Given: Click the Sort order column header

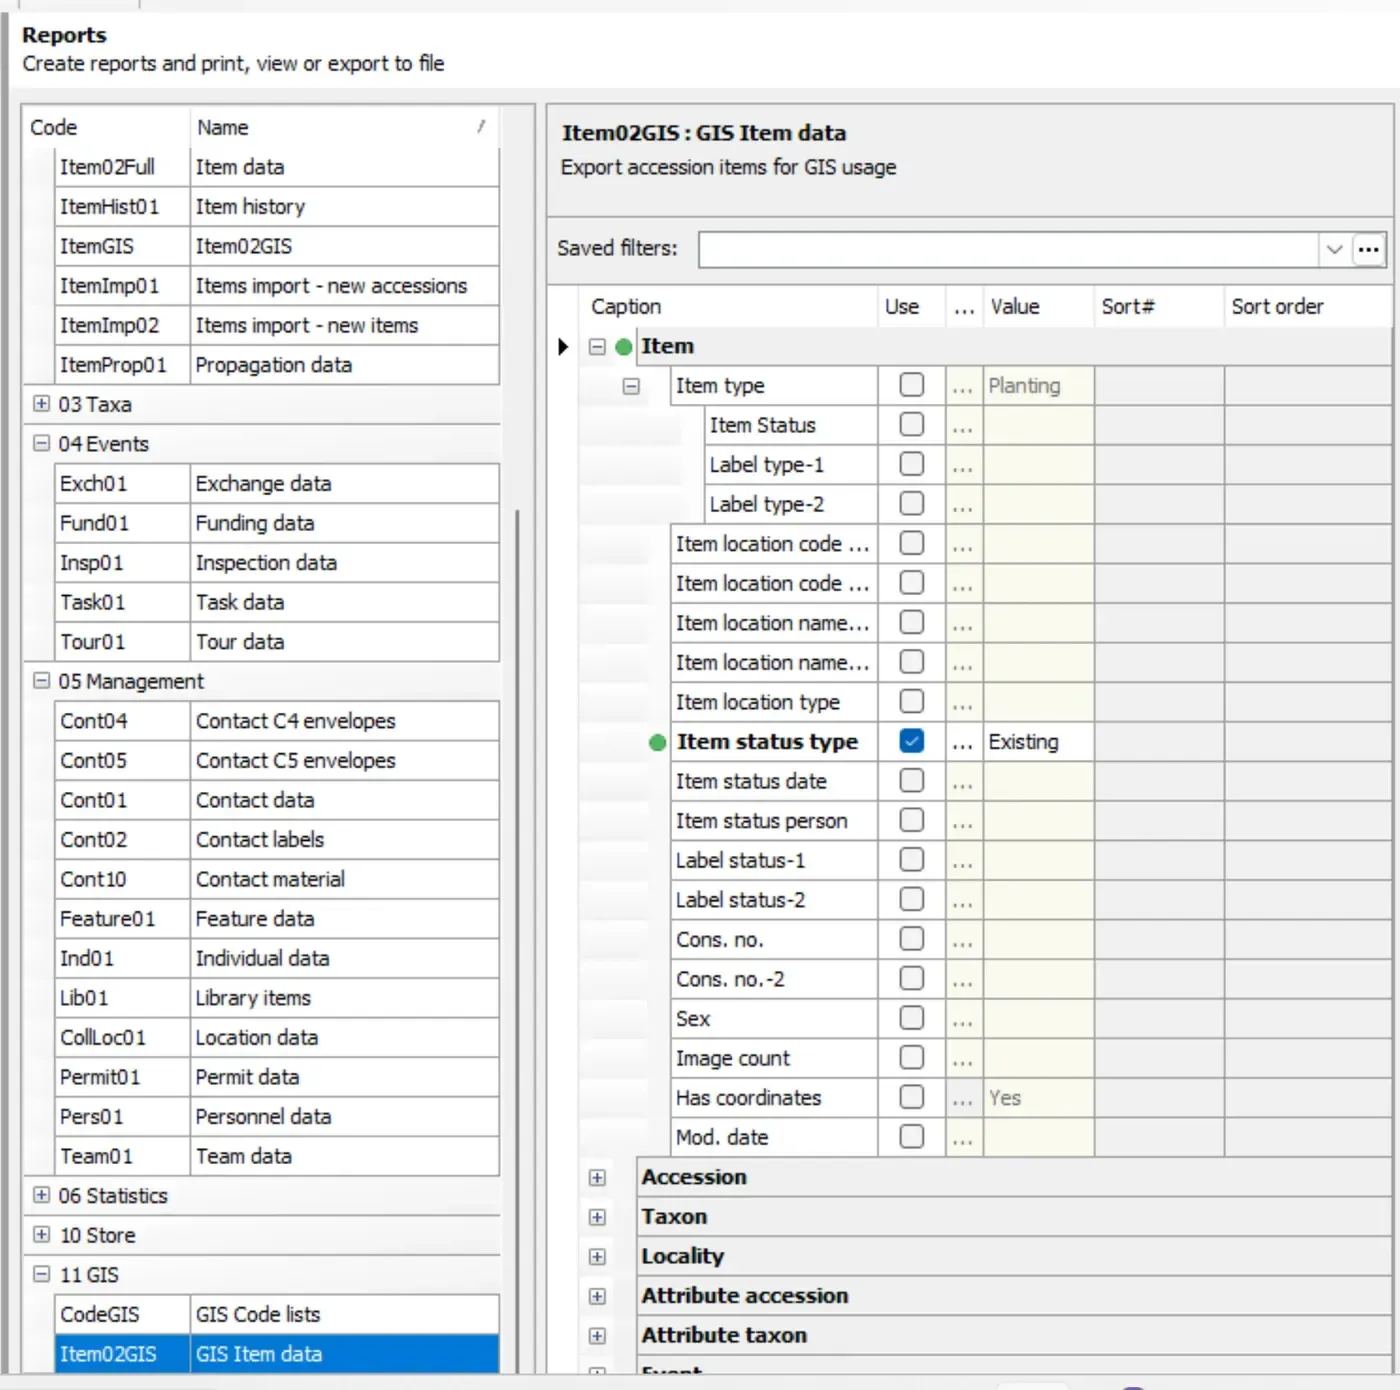Looking at the screenshot, I should click(x=1306, y=307).
